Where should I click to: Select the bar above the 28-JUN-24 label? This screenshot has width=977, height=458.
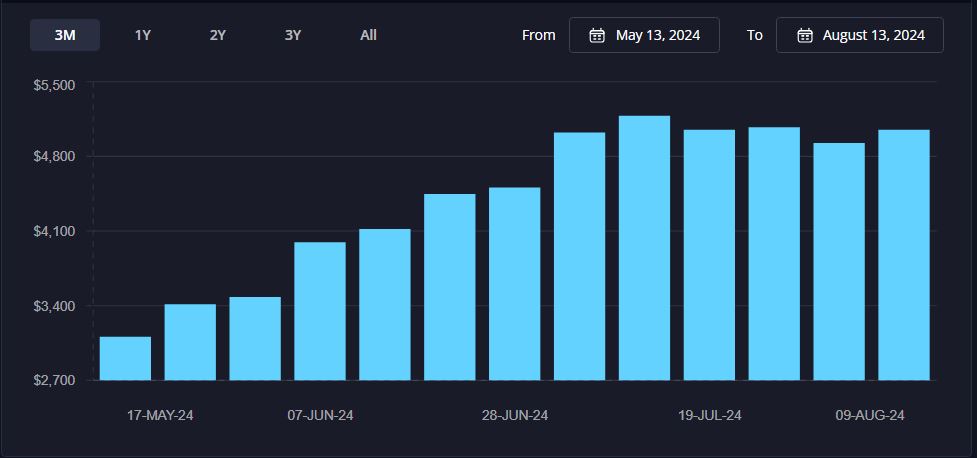tap(515, 284)
